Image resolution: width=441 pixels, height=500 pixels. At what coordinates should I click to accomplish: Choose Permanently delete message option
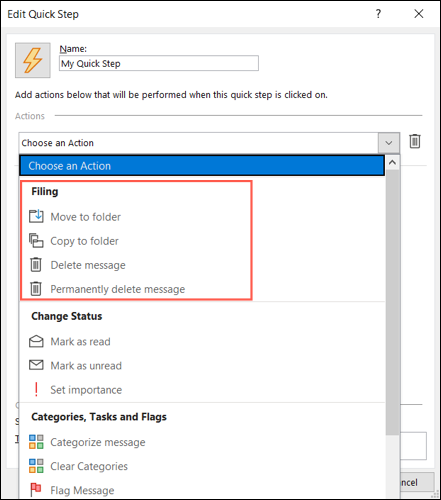[x=117, y=289]
